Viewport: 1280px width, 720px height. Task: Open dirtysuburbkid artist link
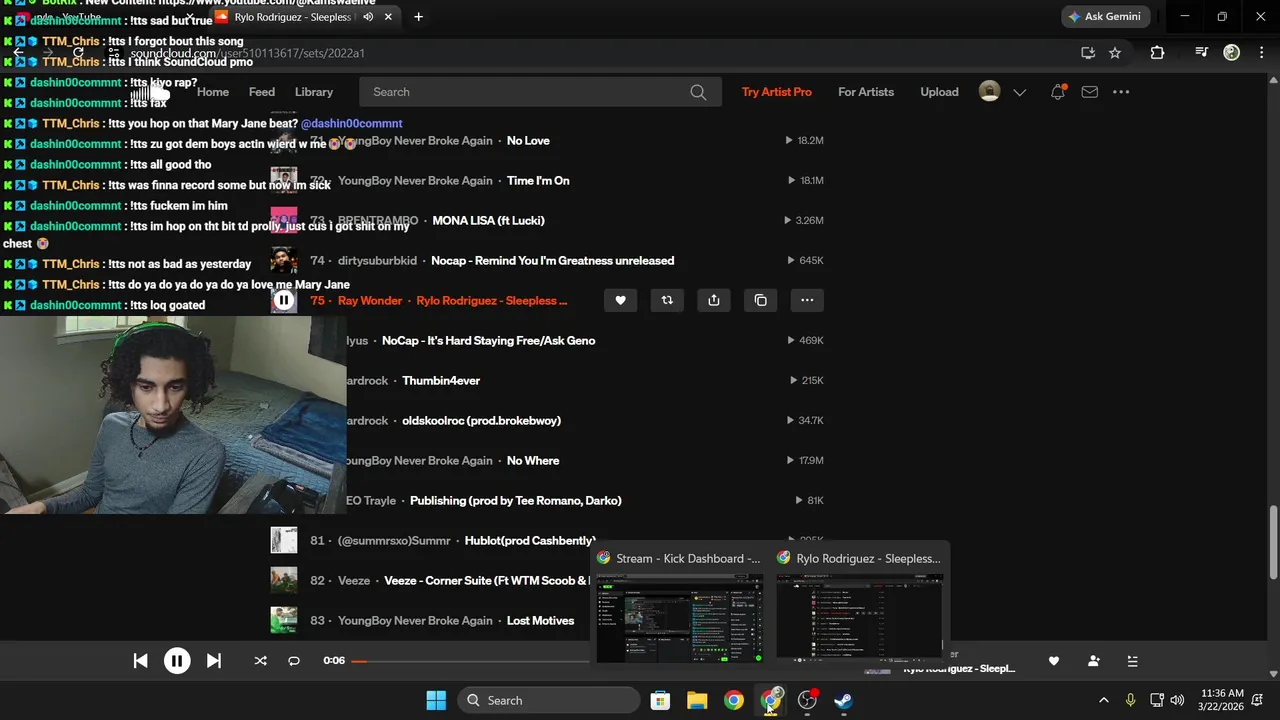(377, 261)
